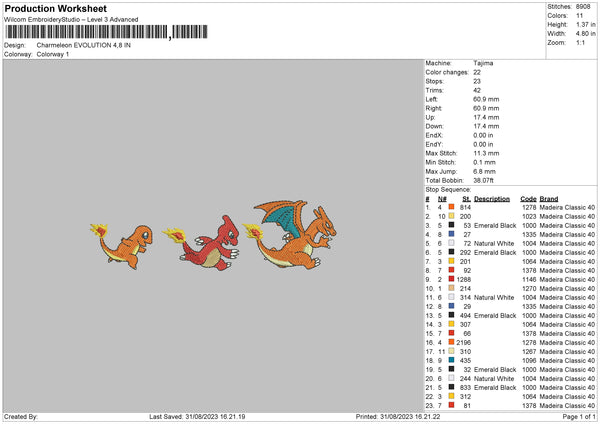Click stitch count '1288' in stop row 9

tap(463, 279)
